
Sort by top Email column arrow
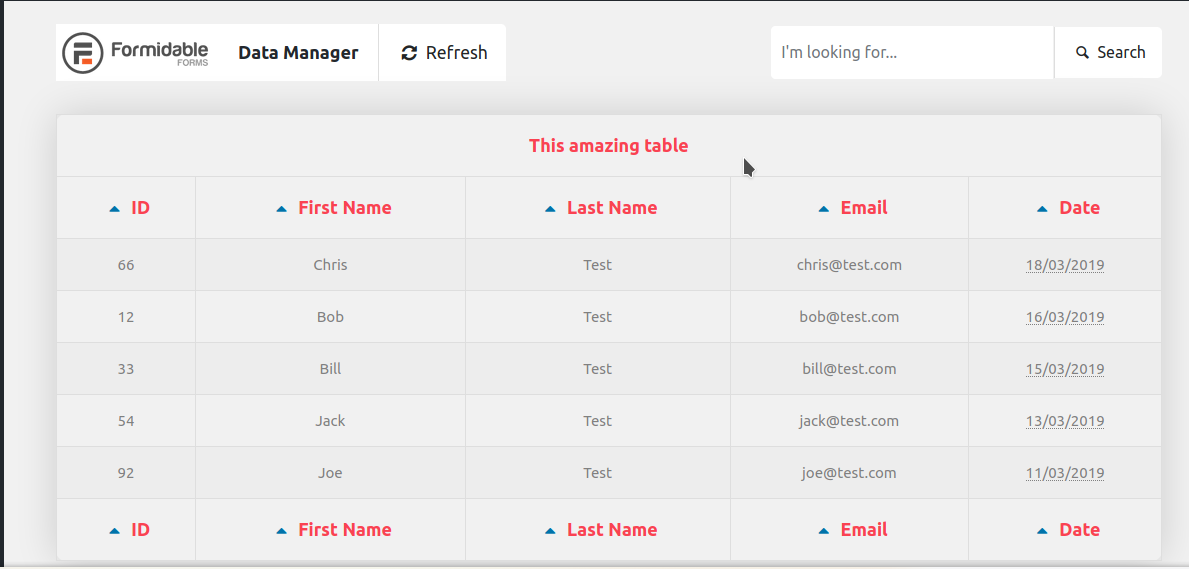point(824,209)
